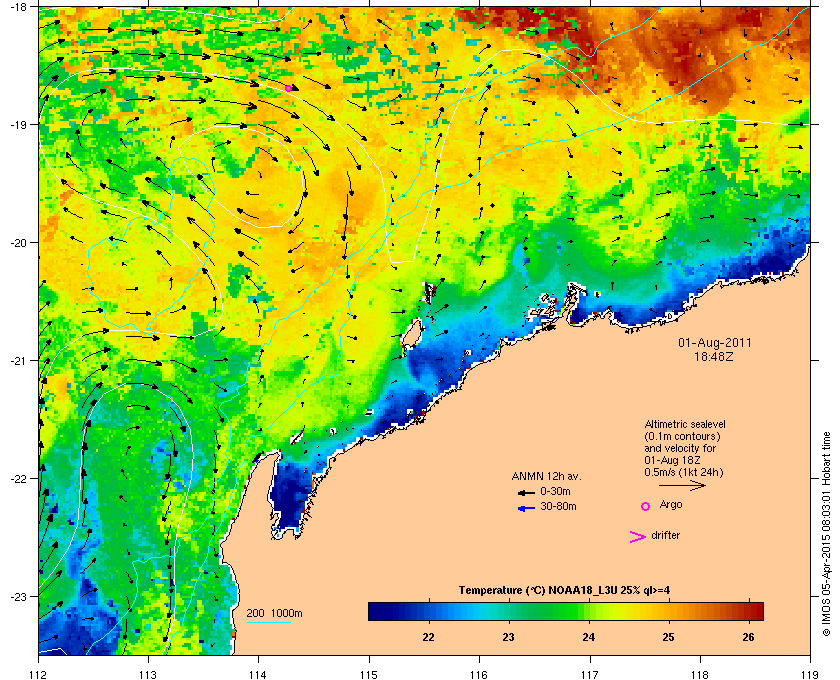Click the latitude label -23
Screen dimensions: 840x680
coord(18,596)
